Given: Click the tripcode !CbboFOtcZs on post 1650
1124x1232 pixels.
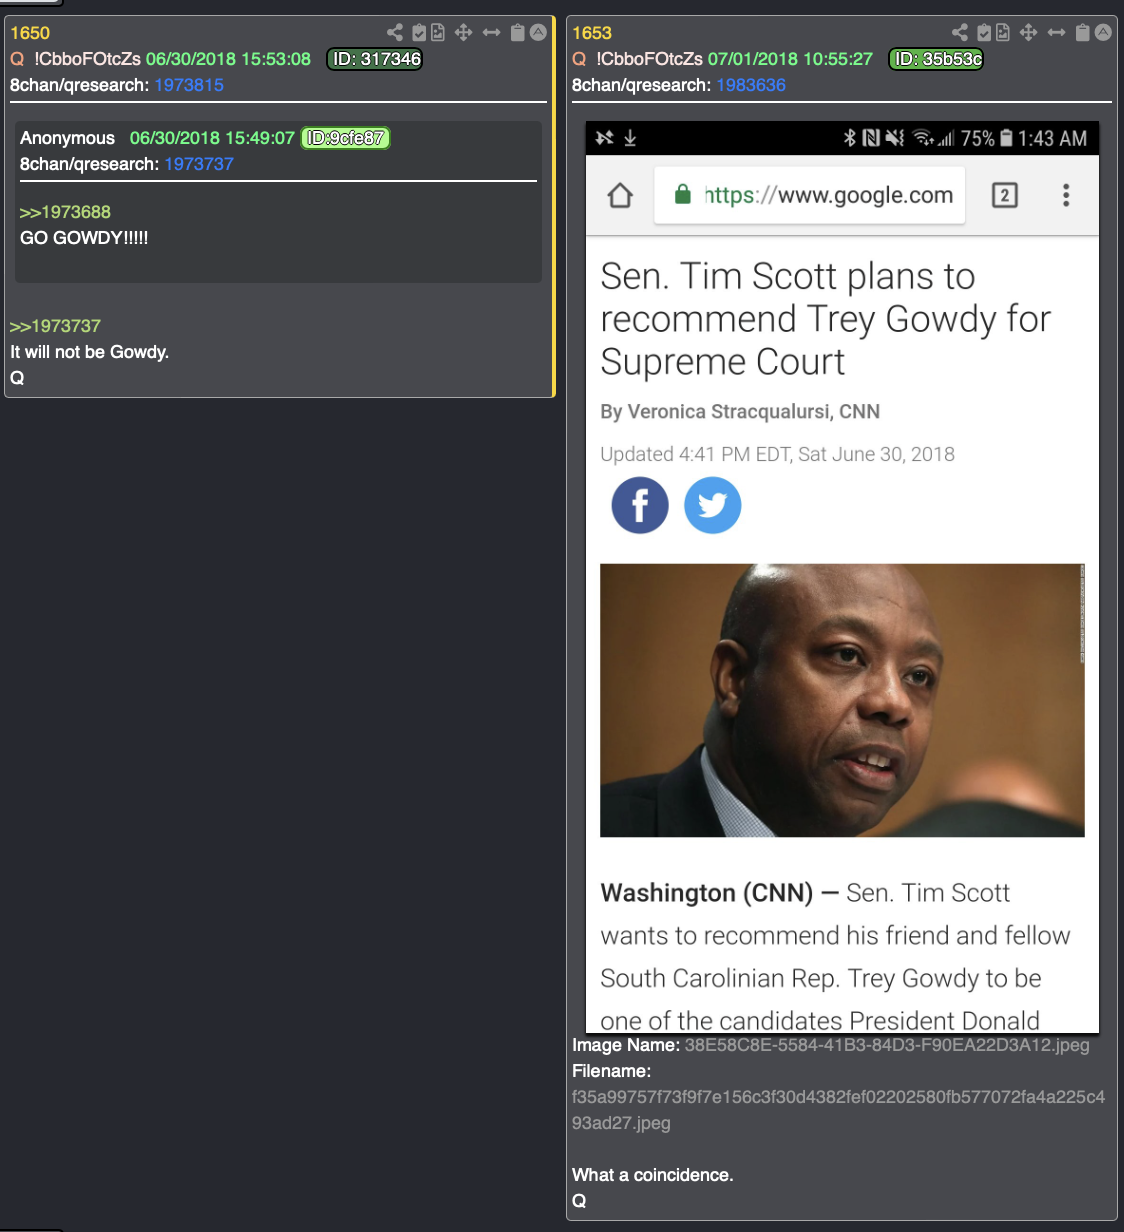Looking at the screenshot, I should [87, 59].
